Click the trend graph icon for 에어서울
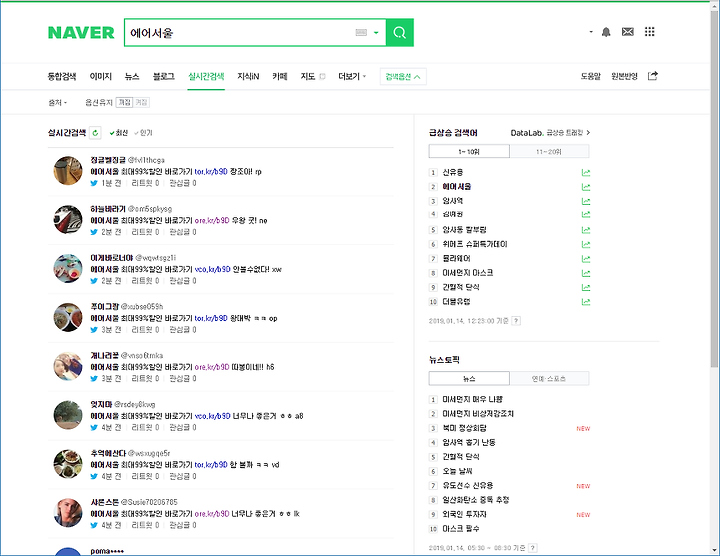The width and height of the screenshot is (720, 556). coord(585,187)
